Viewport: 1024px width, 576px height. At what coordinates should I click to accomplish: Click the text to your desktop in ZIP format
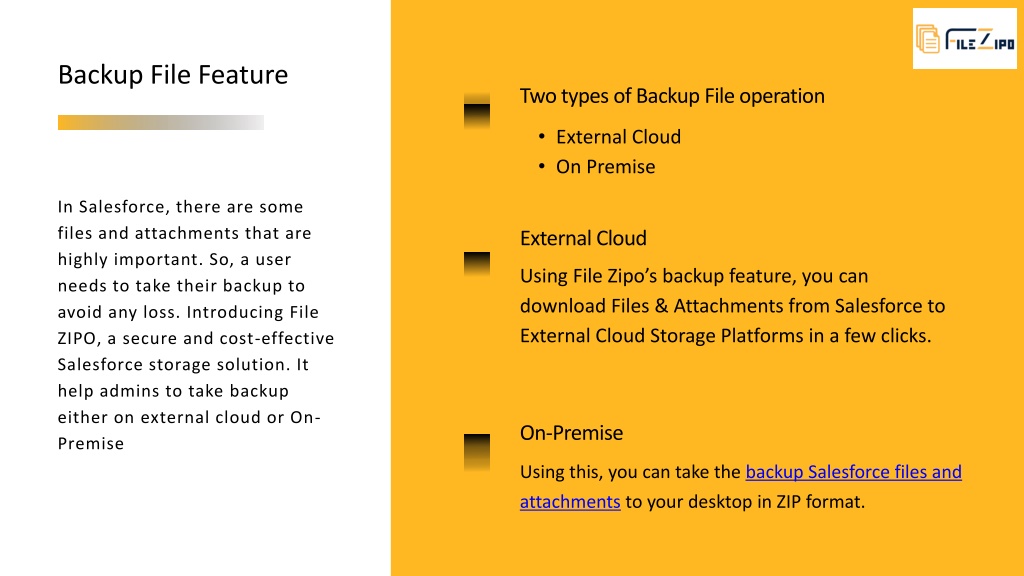[x=745, y=502]
